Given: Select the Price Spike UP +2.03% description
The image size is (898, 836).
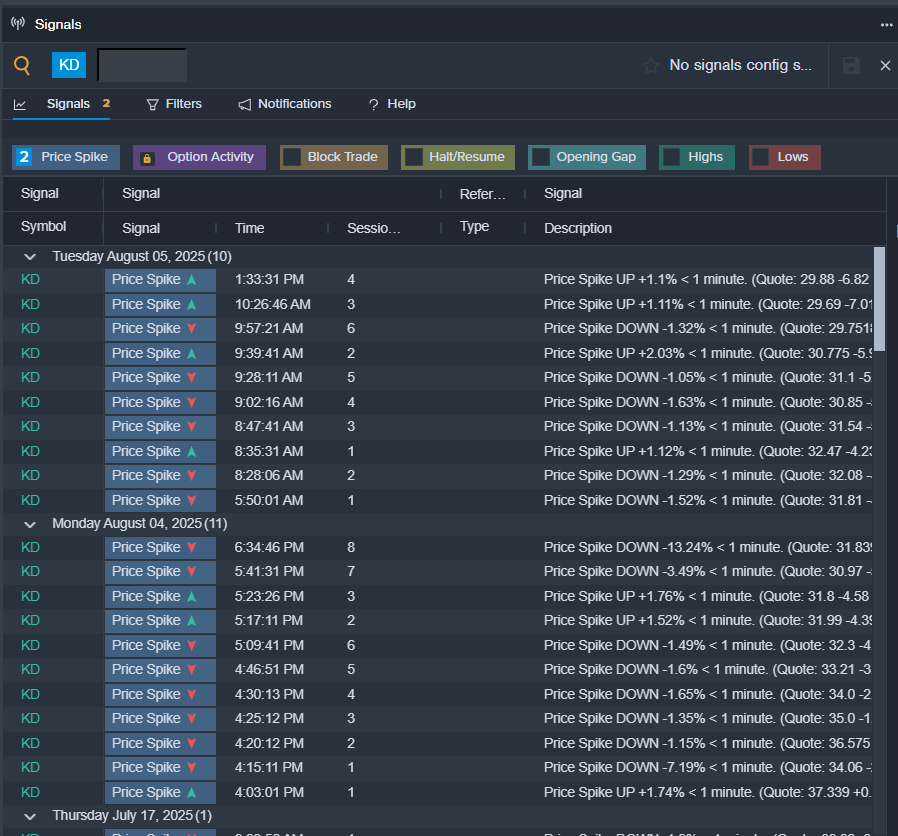Looking at the screenshot, I should pyautogui.click(x=708, y=353).
